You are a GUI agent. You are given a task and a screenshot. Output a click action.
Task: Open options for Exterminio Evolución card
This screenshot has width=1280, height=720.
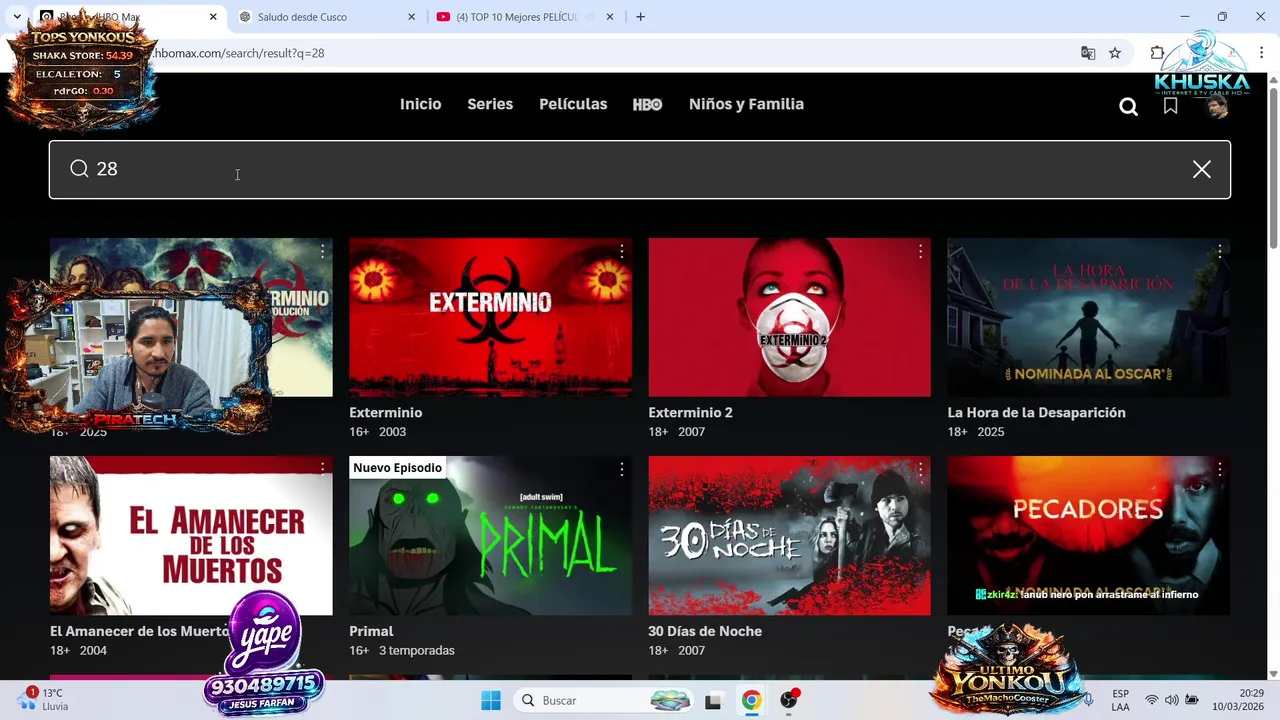pos(322,252)
